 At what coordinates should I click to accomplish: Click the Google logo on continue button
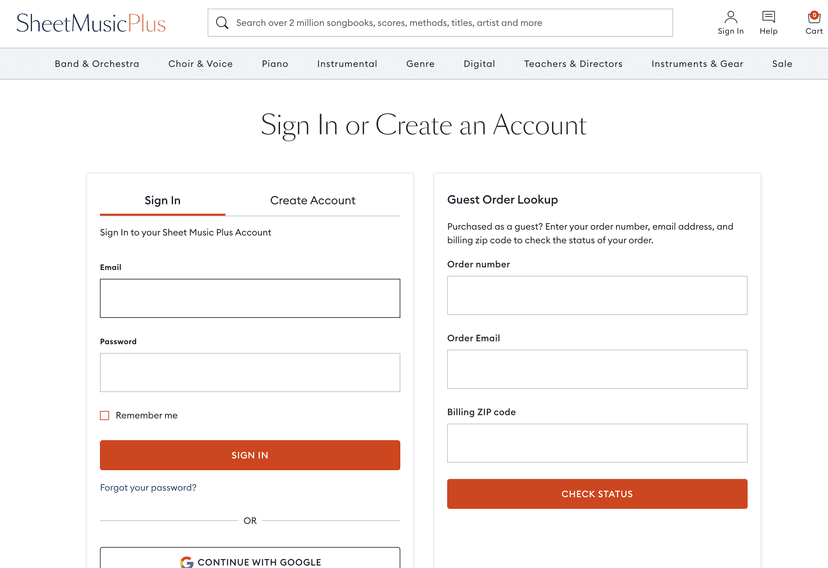(x=186, y=562)
